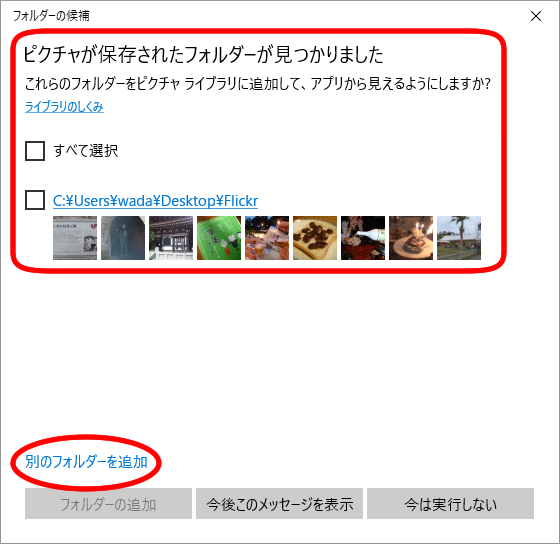Screen dimensions: 560x544
Task: Click the フォルダーの候補 window title
Action: click(x=51, y=16)
